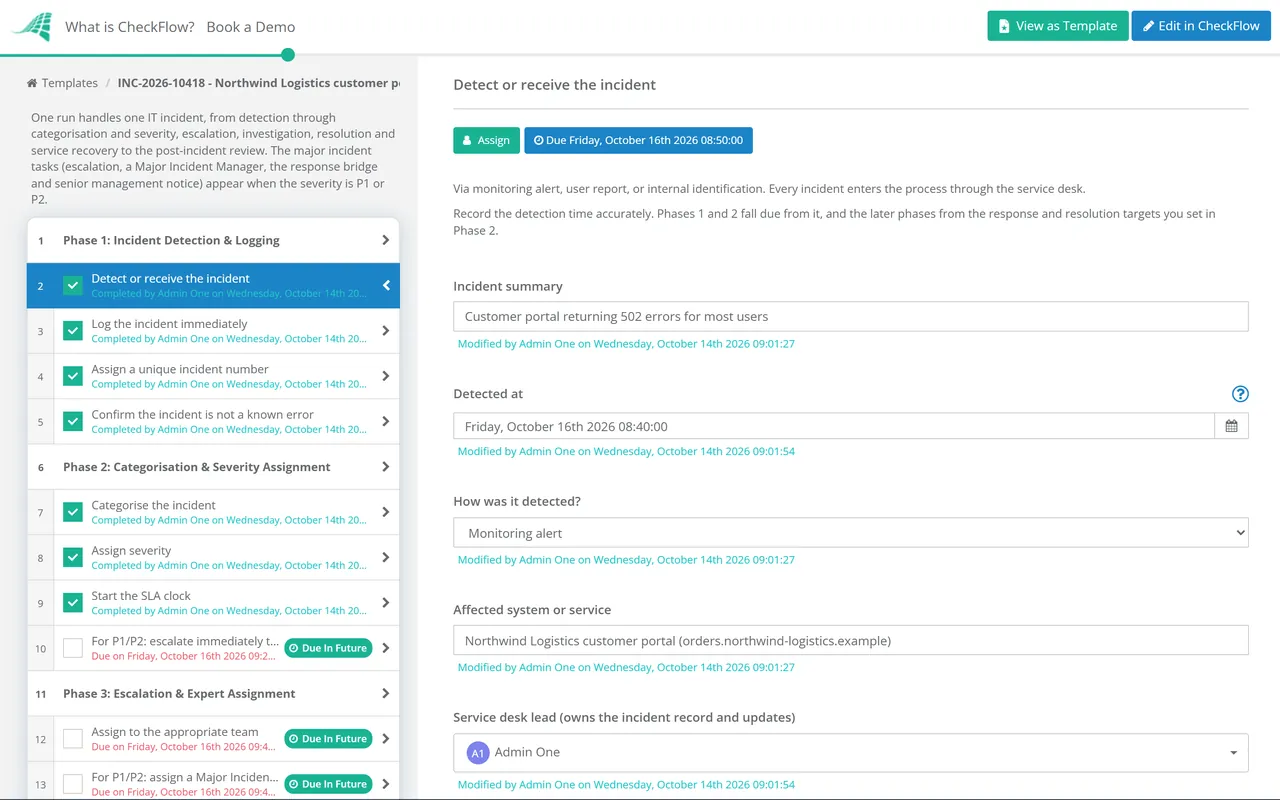Uncheck 'Categorise the incident' checkbox

[x=73, y=512]
